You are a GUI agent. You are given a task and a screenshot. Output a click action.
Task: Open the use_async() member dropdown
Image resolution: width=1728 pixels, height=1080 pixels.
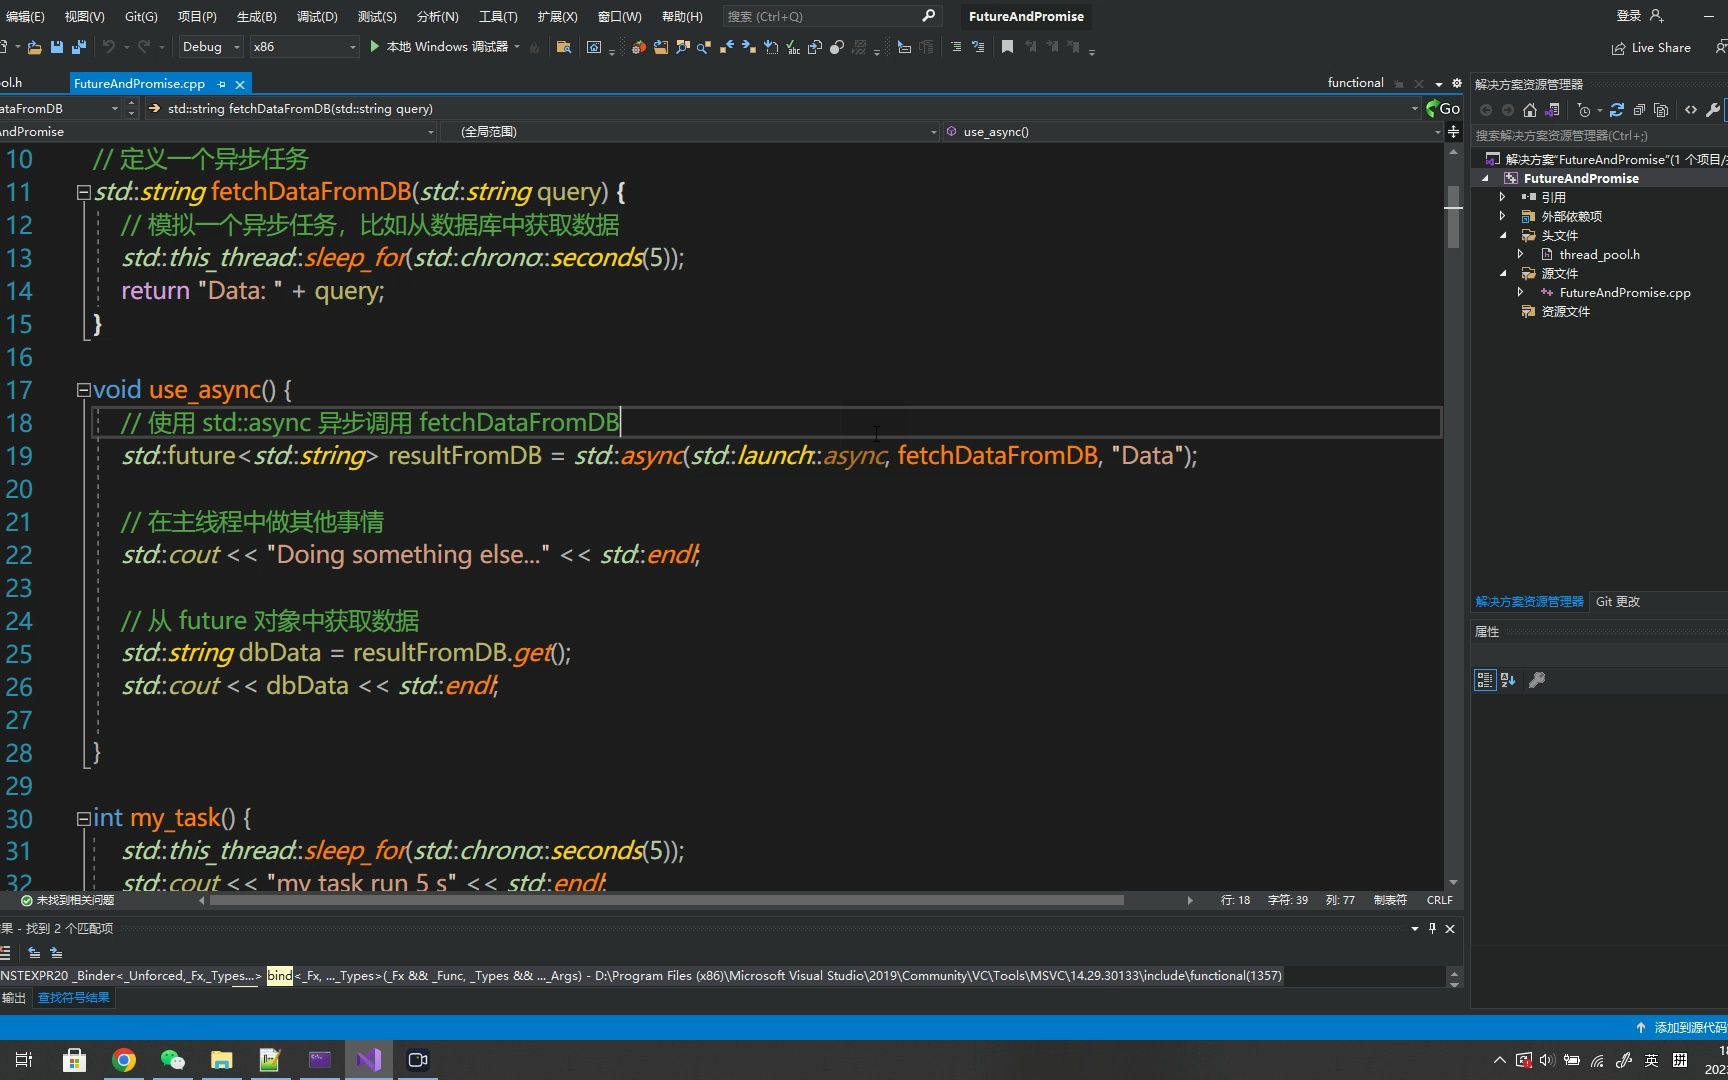(x=1192, y=132)
